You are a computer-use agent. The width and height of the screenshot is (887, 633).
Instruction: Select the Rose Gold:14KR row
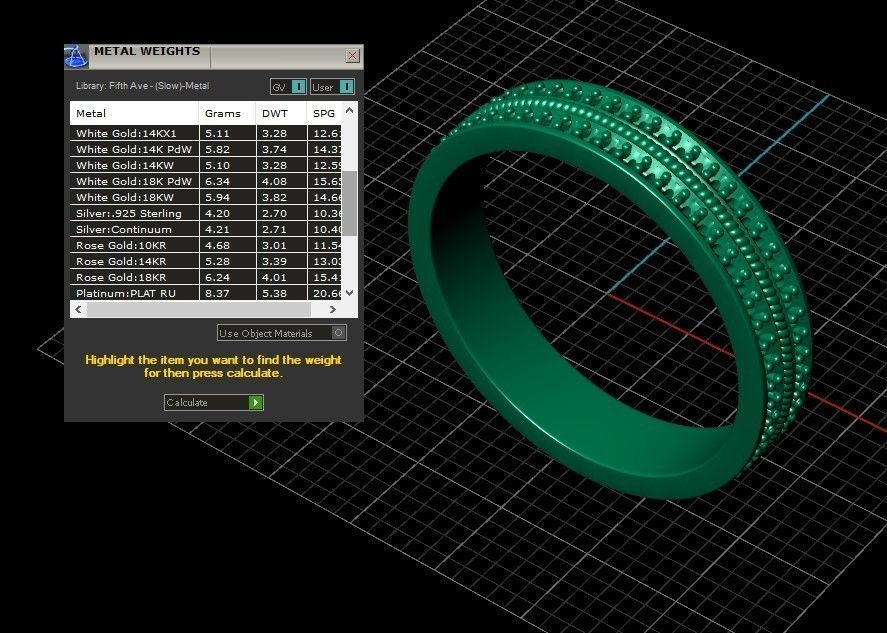206,261
